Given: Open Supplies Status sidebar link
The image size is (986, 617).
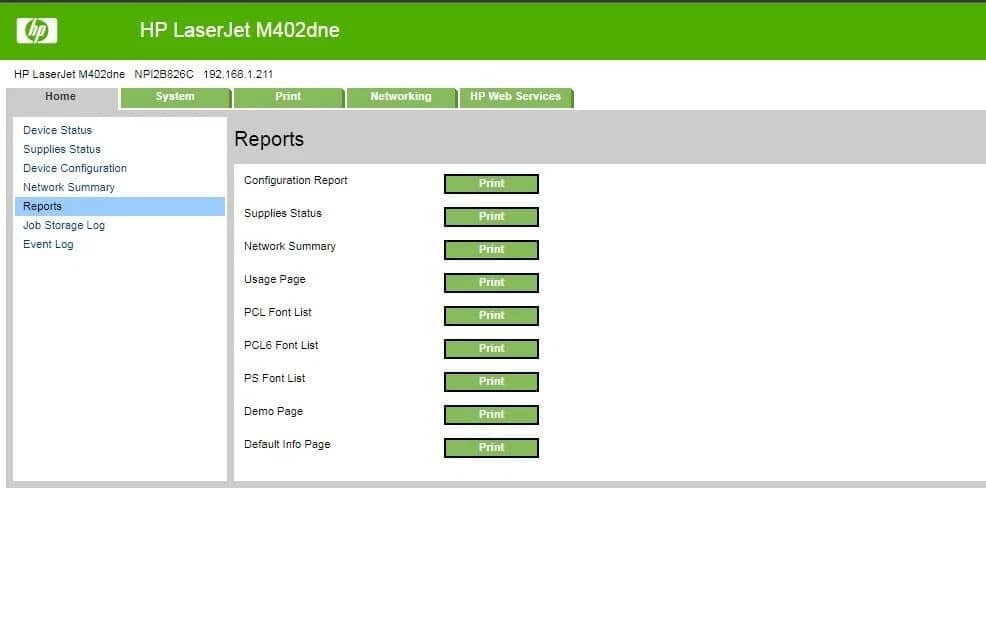Looking at the screenshot, I should coord(62,149).
